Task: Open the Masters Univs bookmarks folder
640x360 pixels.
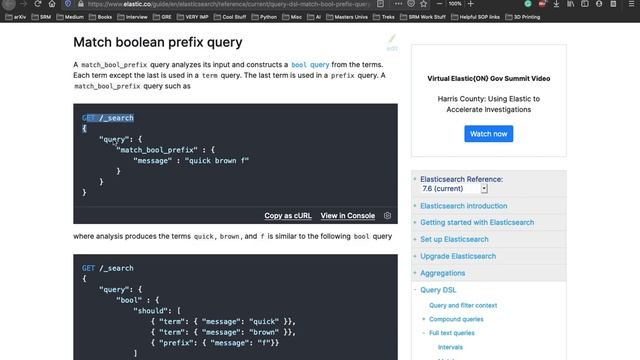Action: 347,17
